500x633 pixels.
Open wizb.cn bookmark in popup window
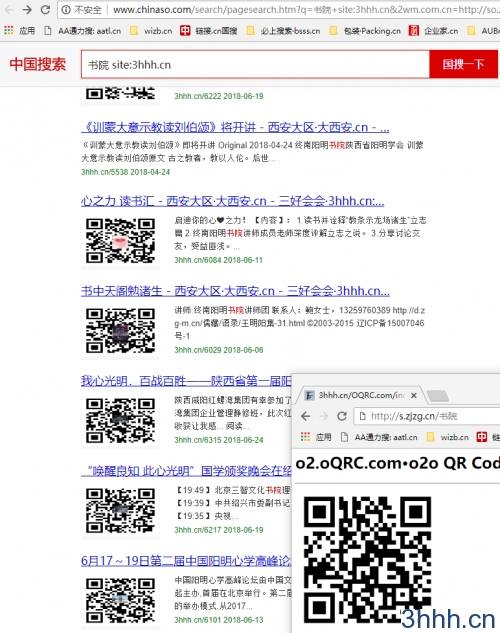click(x=448, y=437)
